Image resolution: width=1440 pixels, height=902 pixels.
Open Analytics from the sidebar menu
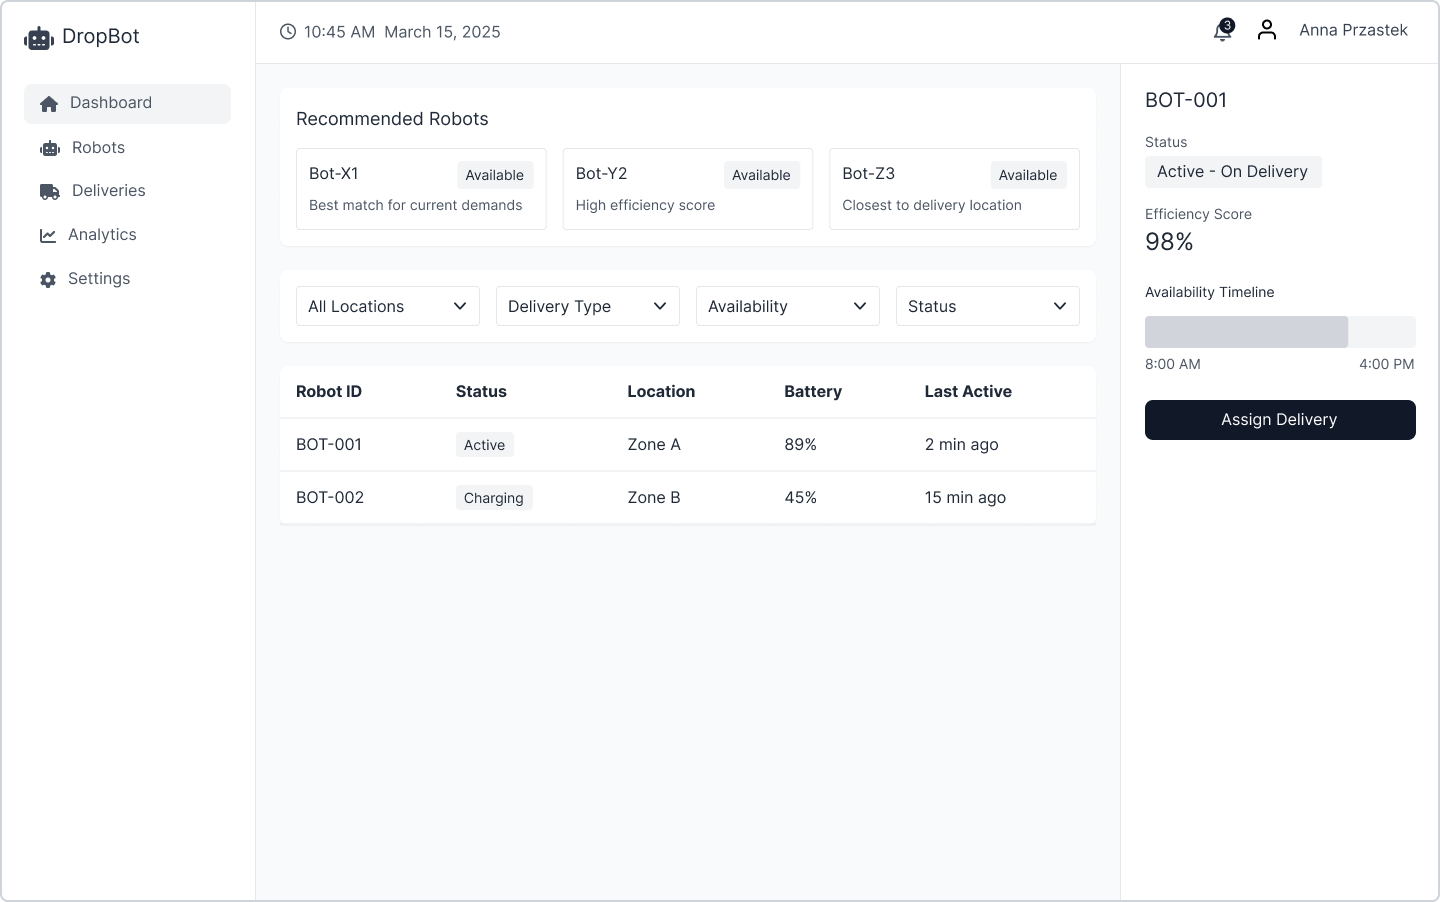102,235
